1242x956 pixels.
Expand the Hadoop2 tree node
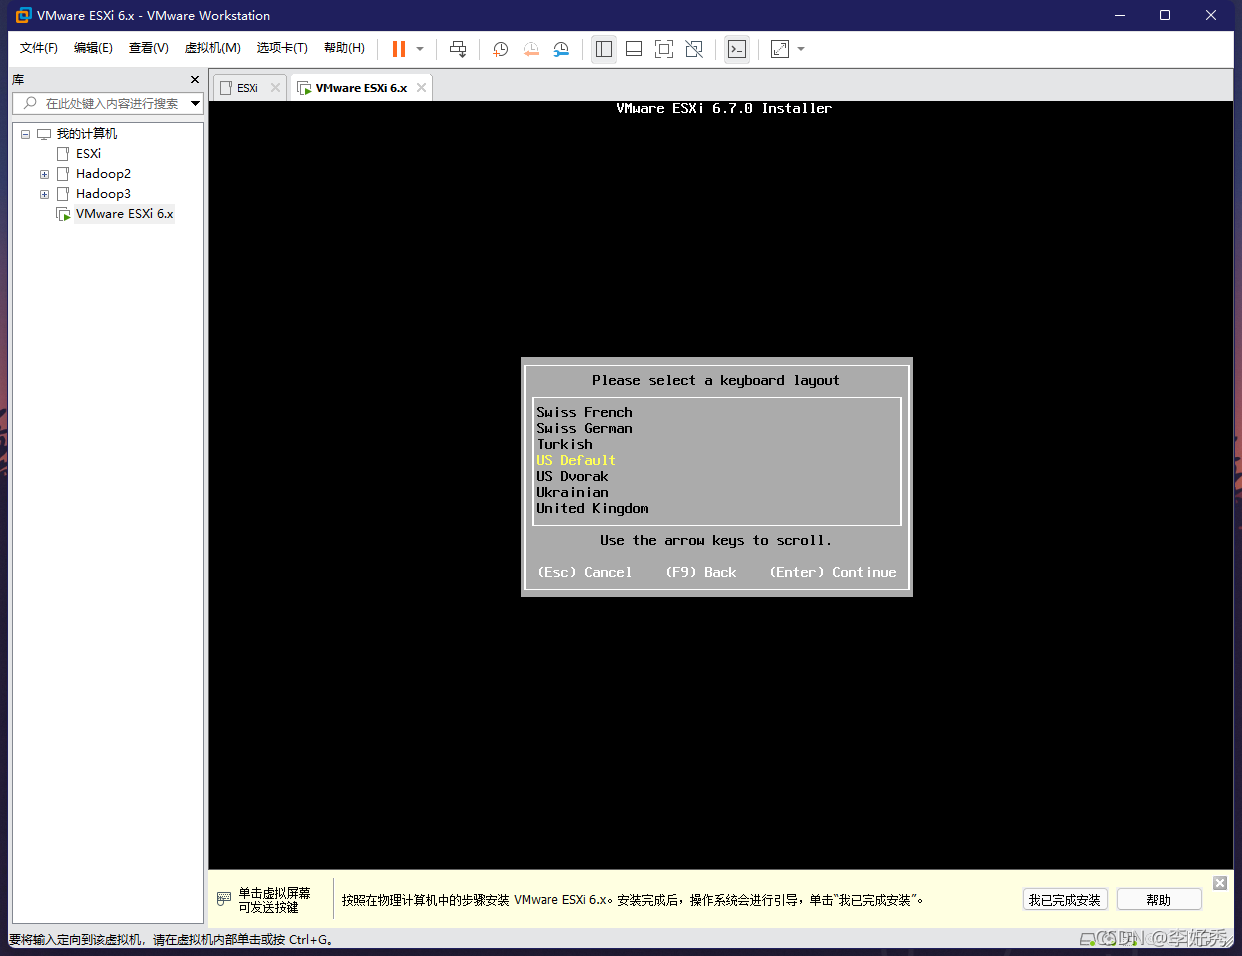click(44, 174)
